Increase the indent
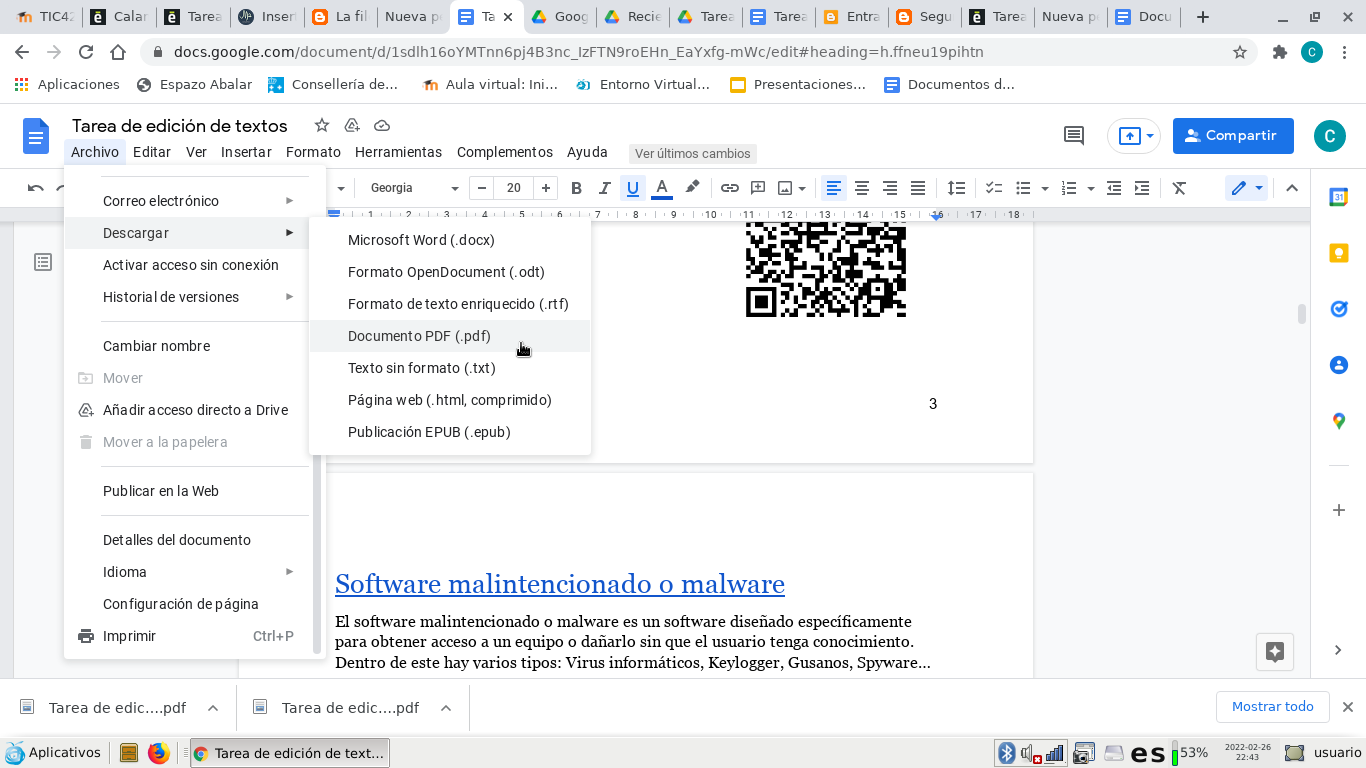The image size is (1366, 768). tap(1142, 188)
